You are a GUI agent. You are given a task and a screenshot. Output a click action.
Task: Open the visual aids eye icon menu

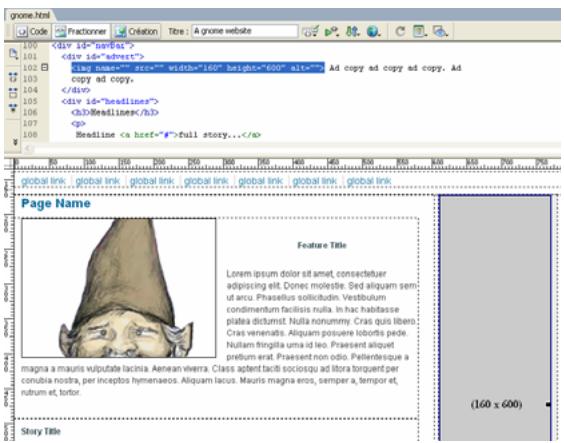(x=440, y=32)
